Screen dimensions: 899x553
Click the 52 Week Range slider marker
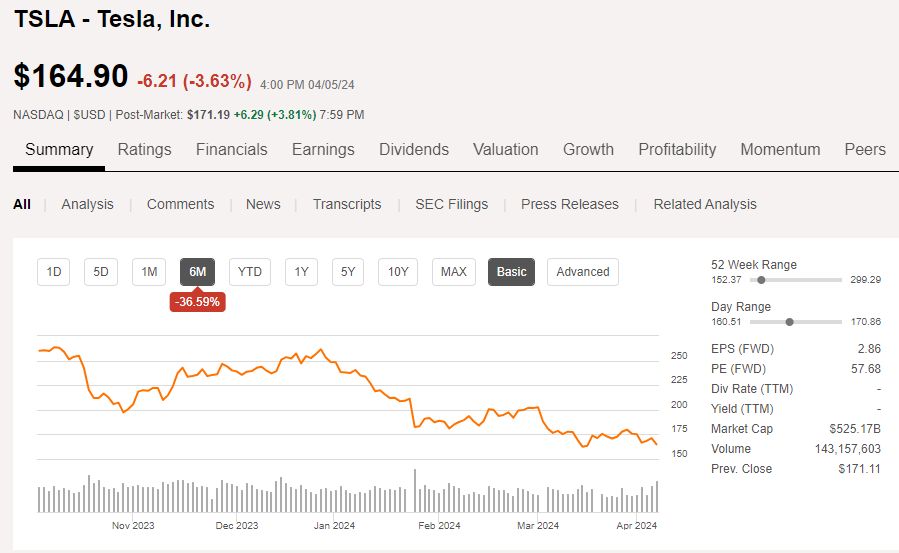762,280
